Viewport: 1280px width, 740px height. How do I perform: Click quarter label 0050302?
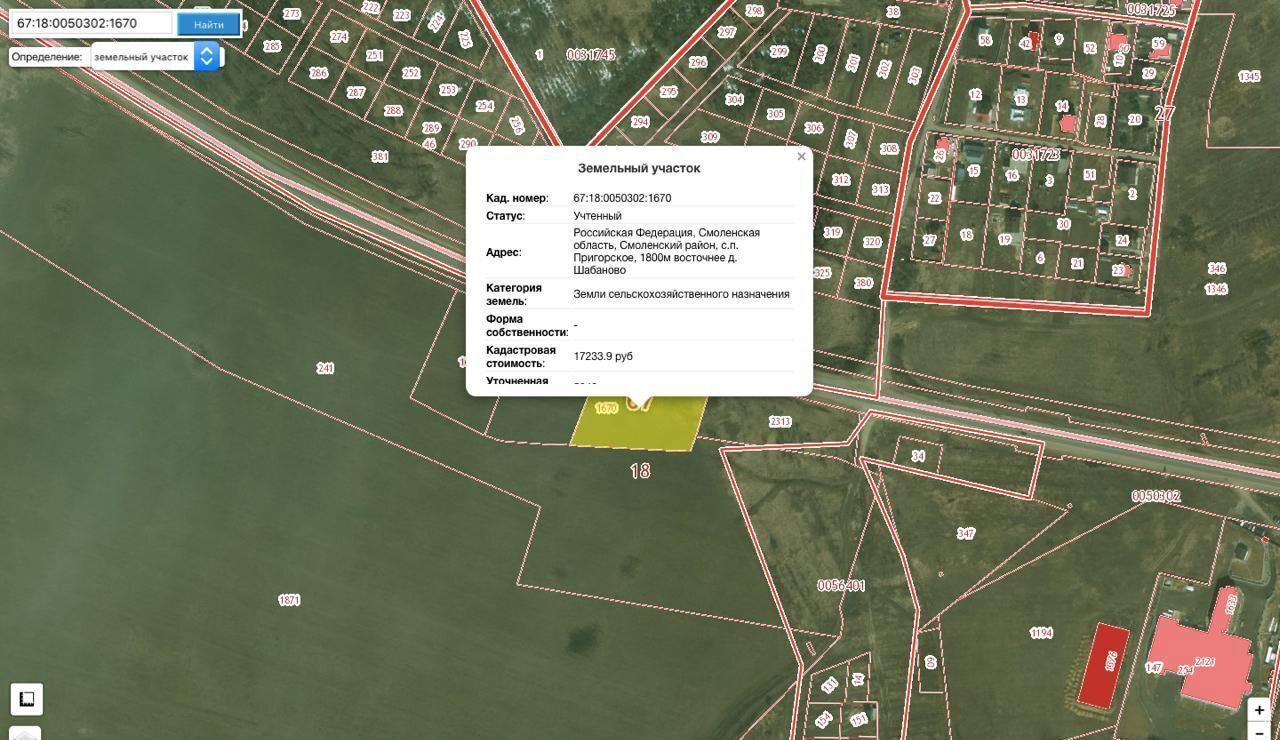[x=1156, y=496]
